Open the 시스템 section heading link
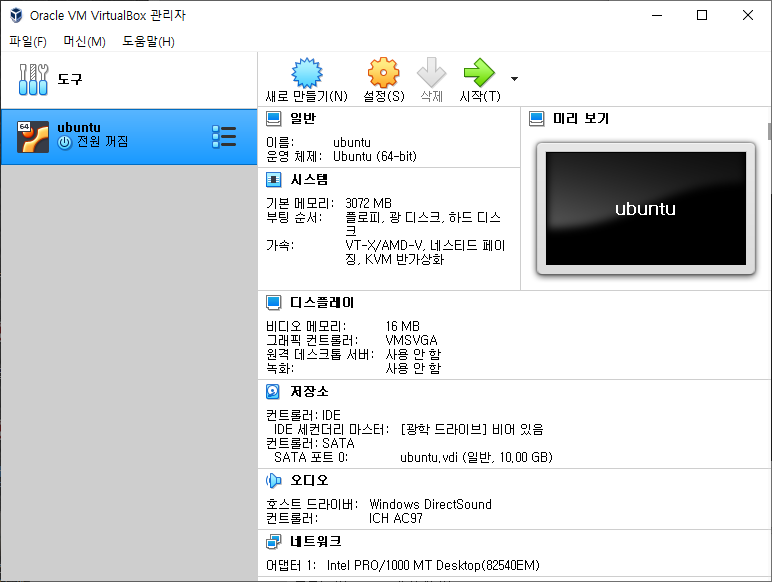772x582 pixels. pos(309,180)
